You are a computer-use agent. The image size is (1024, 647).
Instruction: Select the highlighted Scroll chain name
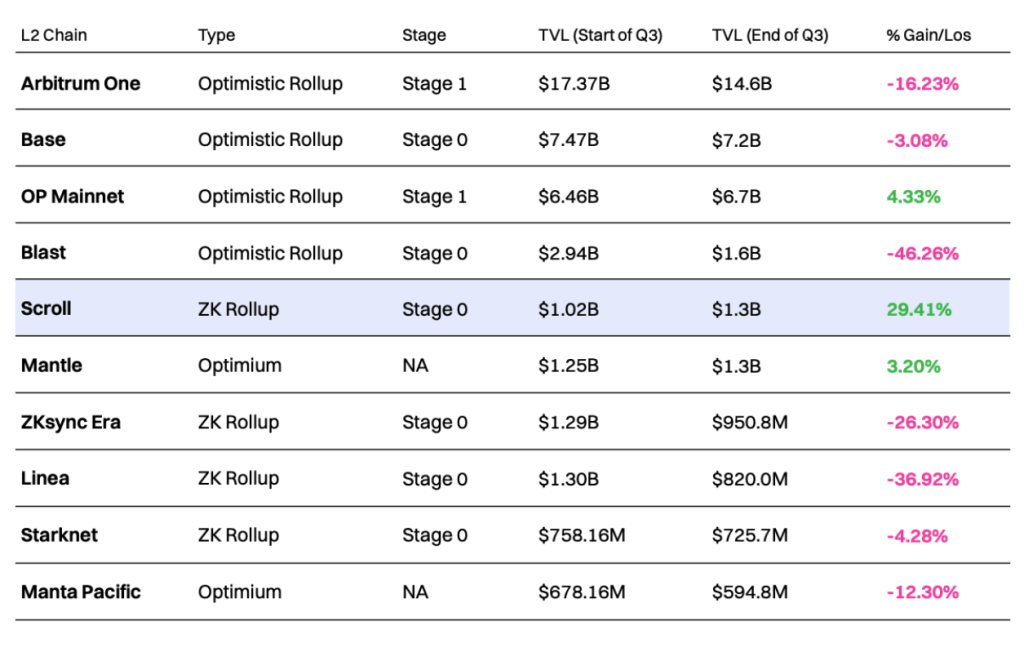point(46,309)
